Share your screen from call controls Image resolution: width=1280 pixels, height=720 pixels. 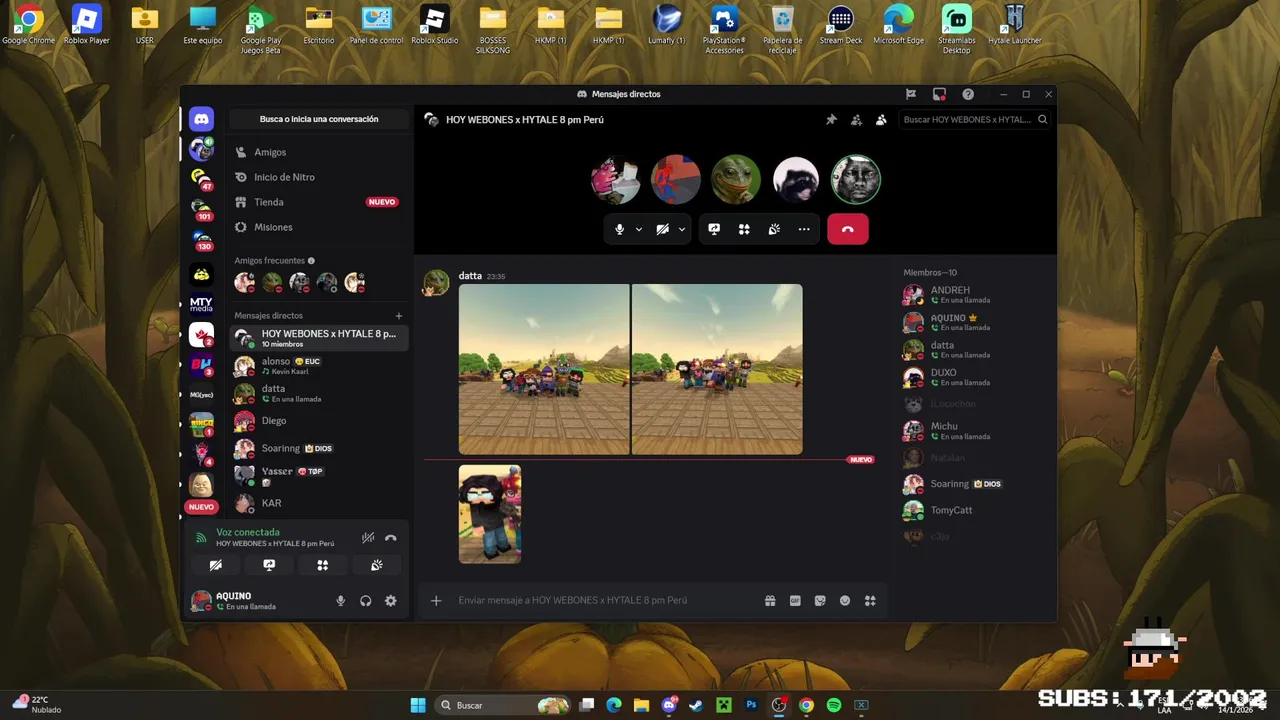coord(714,229)
